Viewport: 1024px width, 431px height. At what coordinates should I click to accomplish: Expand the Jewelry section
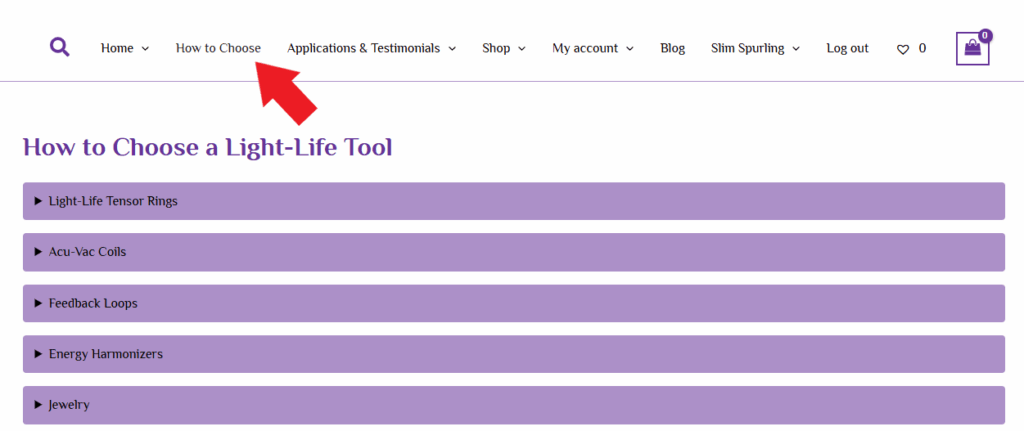pyautogui.click(x=514, y=405)
